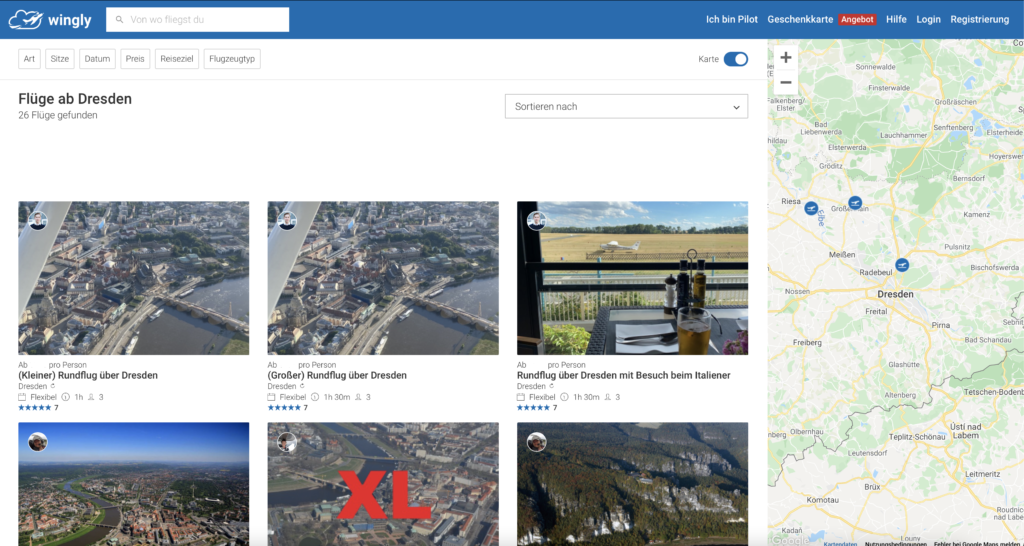Click the airplane marker near Radebeul
Screen dimensions: 1024x546
(902, 265)
